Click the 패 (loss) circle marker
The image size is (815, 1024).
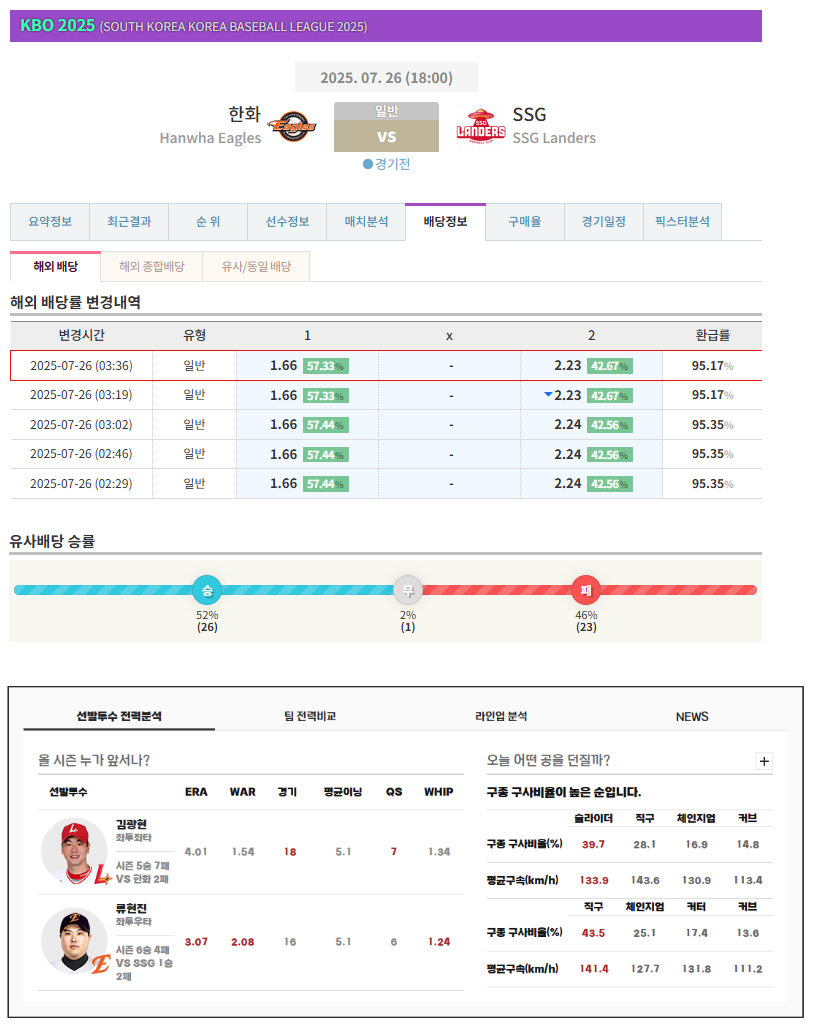(x=586, y=590)
